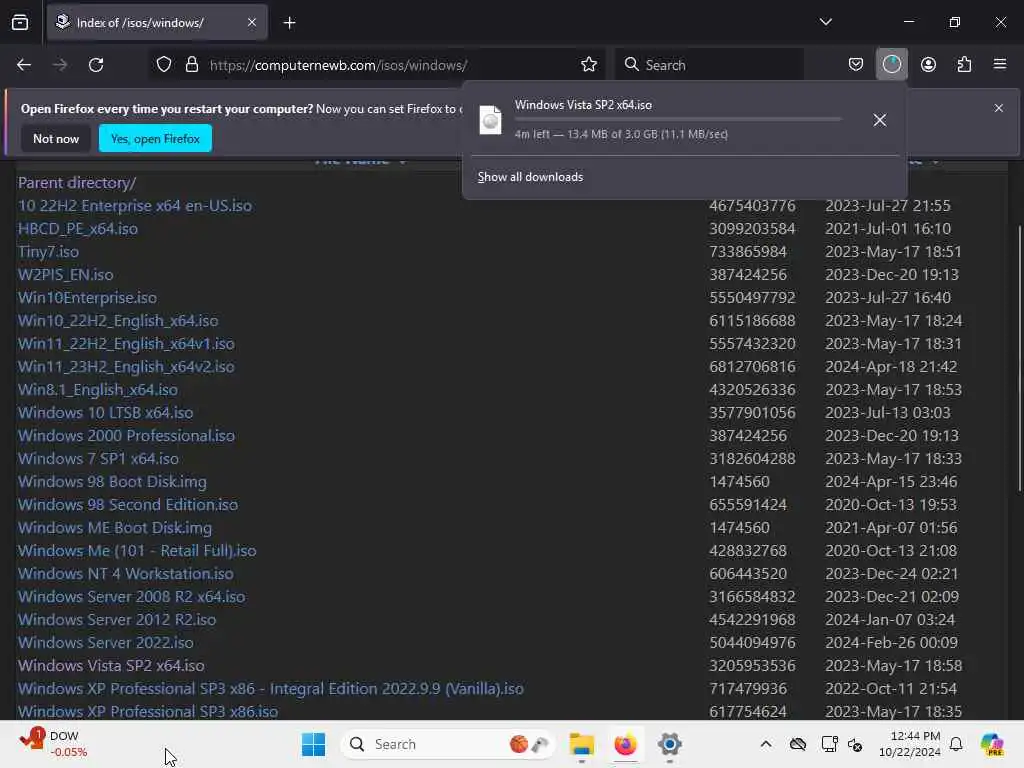Download Windows NT 4 Workstation.iso
Screen dimensions: 1024x768
pyautogui.click(x=125, y=573)
